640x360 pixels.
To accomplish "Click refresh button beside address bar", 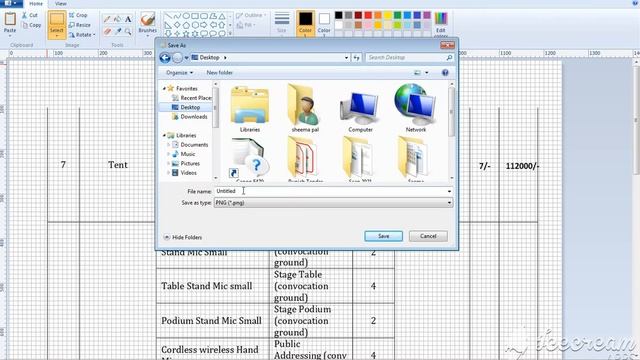I will pos(356,58).
